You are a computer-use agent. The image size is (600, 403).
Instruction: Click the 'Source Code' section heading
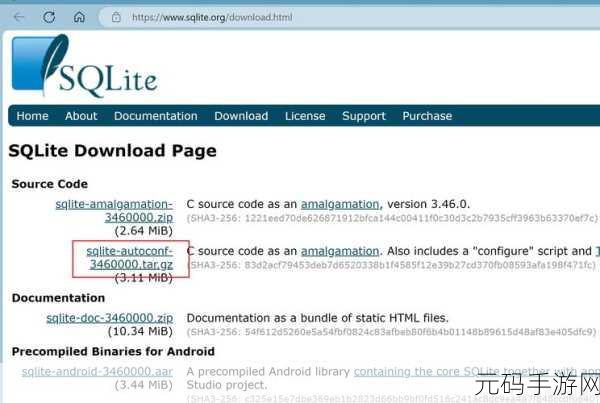coord(50,184)
